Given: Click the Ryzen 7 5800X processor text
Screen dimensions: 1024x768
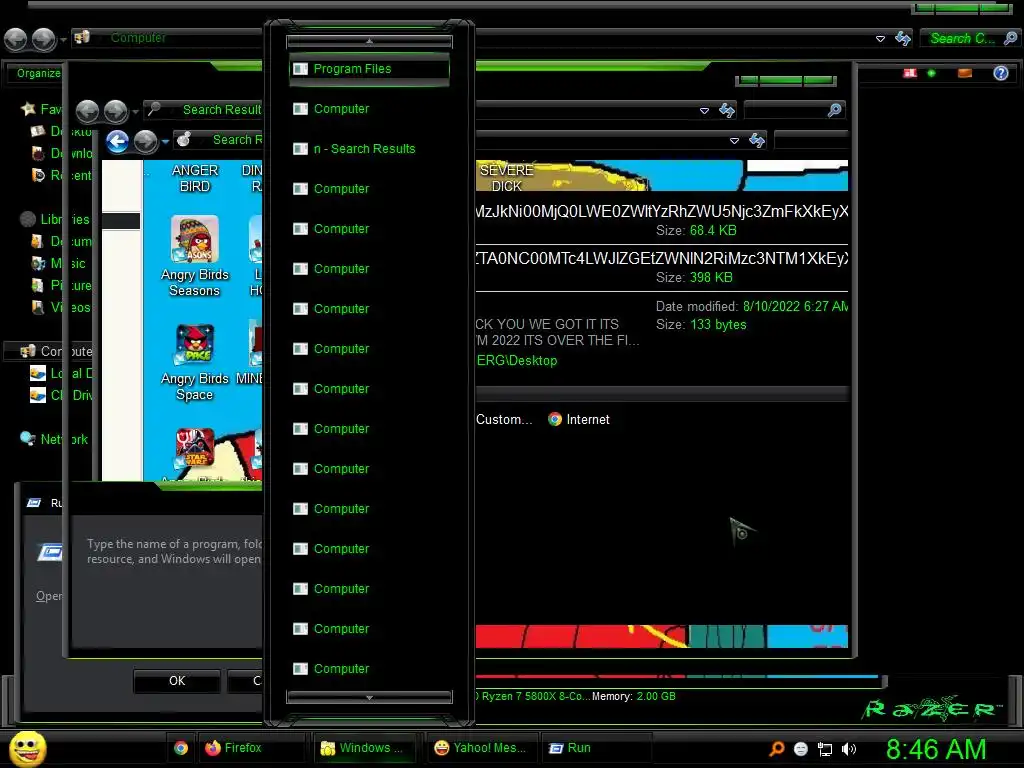Looking at the screenshot, I should [533, 697].
